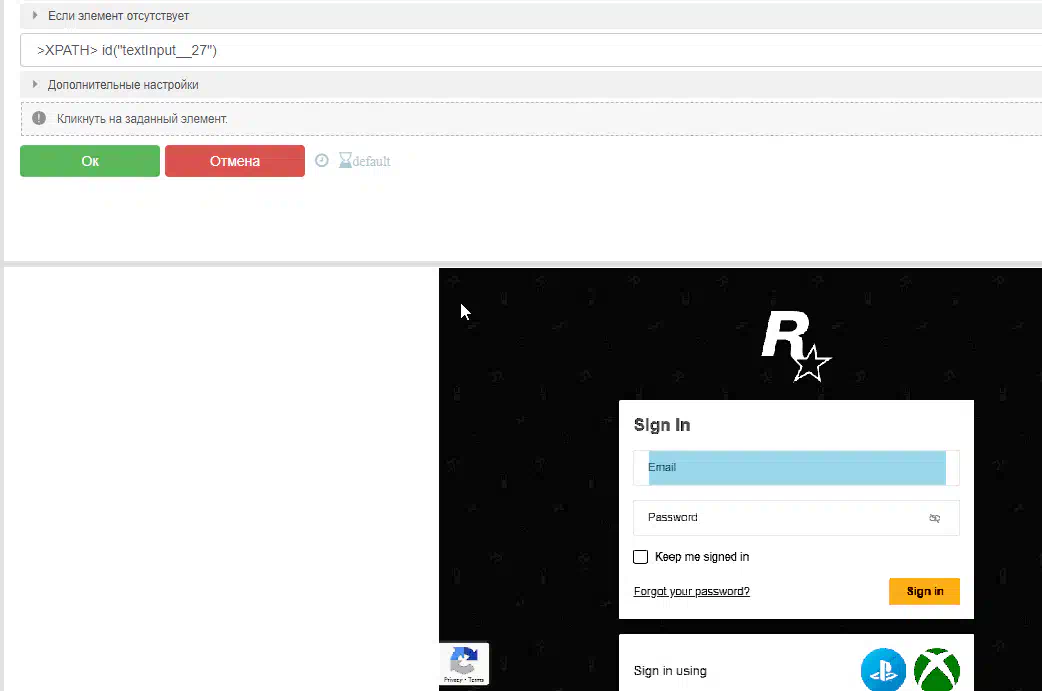Screen dimensions: 1042x691
Task: Sign in using PlayStation icon
Action: click(x=883, y=670)
